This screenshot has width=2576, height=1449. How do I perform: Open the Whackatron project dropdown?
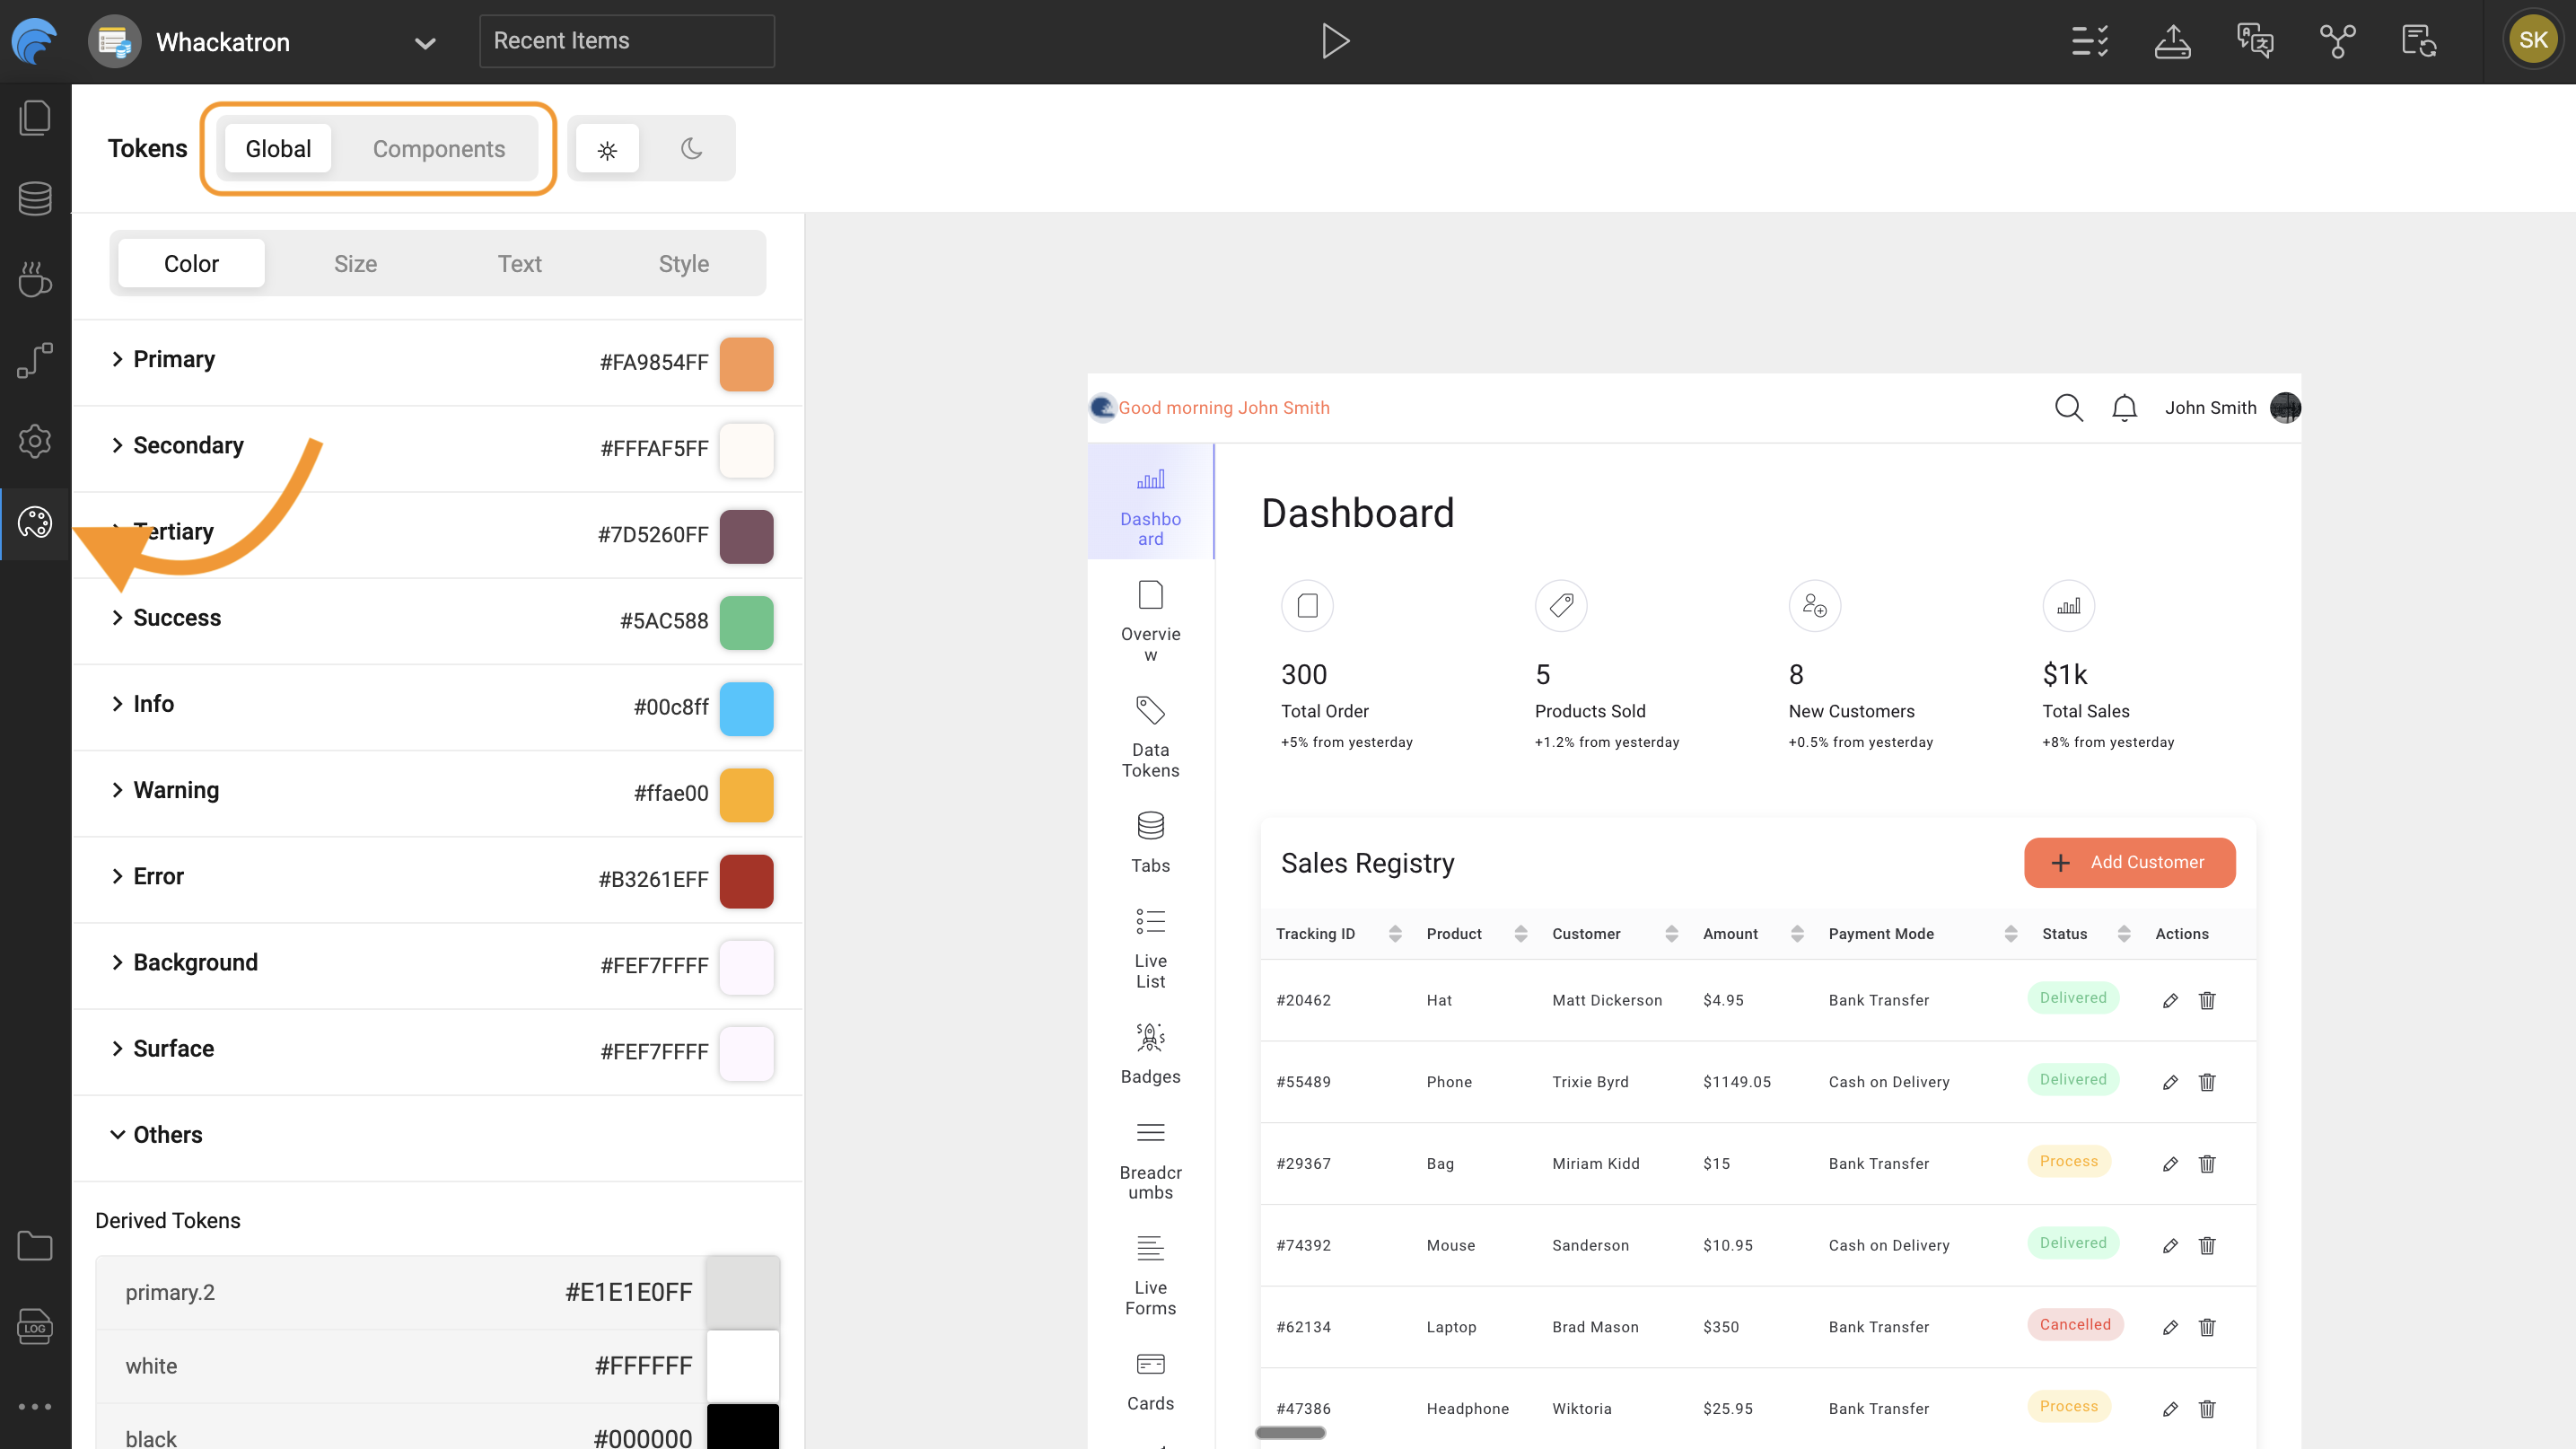[425, 43]
